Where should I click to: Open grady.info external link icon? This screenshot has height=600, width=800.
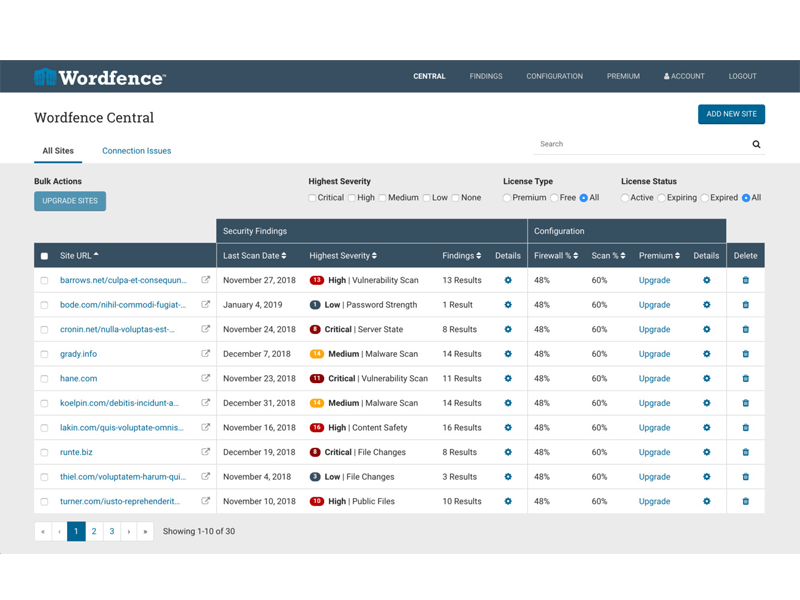pos(205,354)
